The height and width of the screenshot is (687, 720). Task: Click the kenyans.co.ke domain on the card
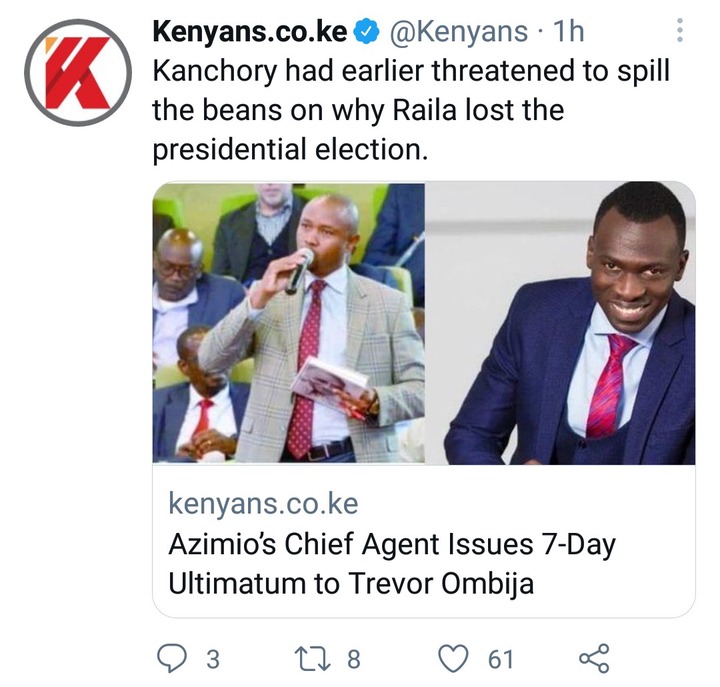[x=263, y=504]
